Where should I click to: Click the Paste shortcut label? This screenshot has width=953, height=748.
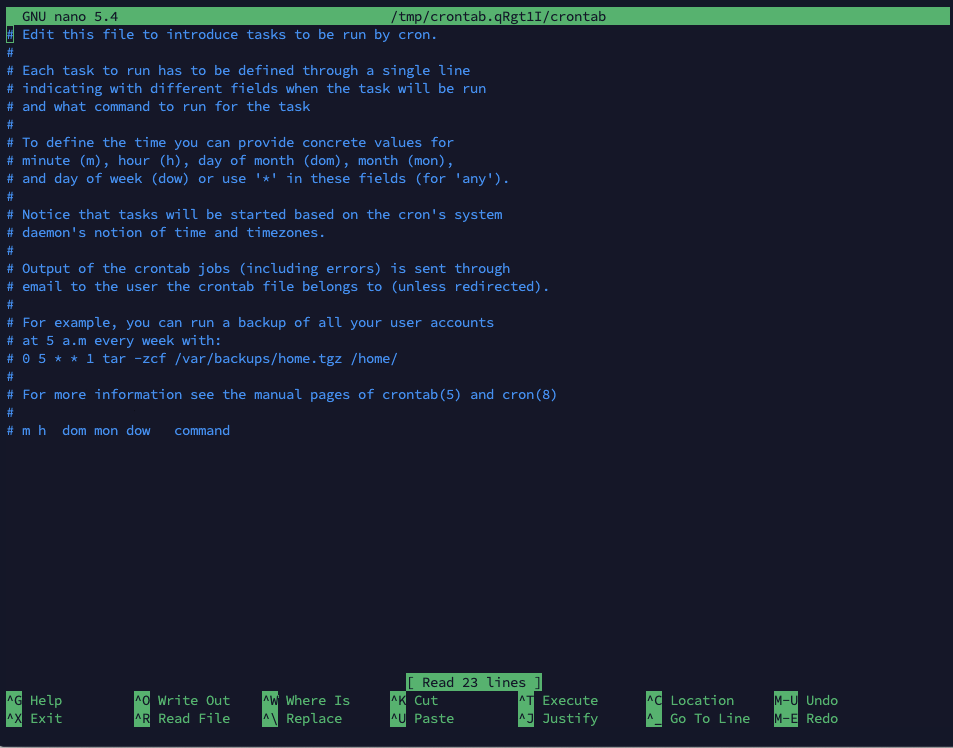coord(433,719)
